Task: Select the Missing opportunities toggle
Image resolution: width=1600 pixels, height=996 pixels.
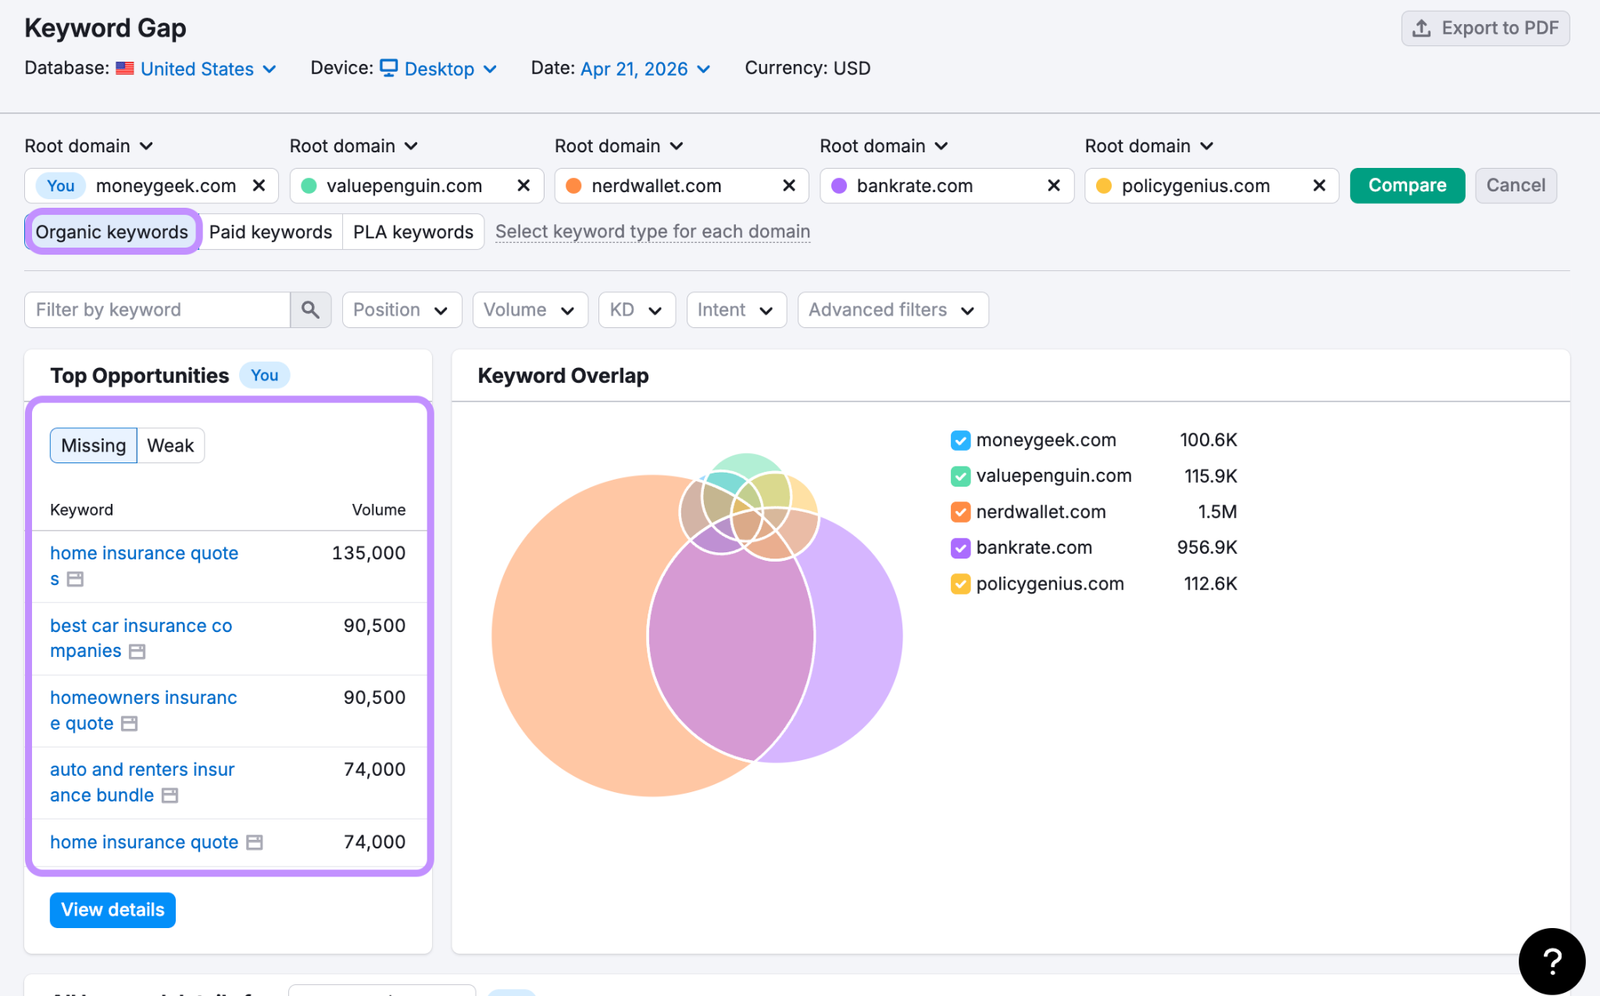Action: coord(93,445)
